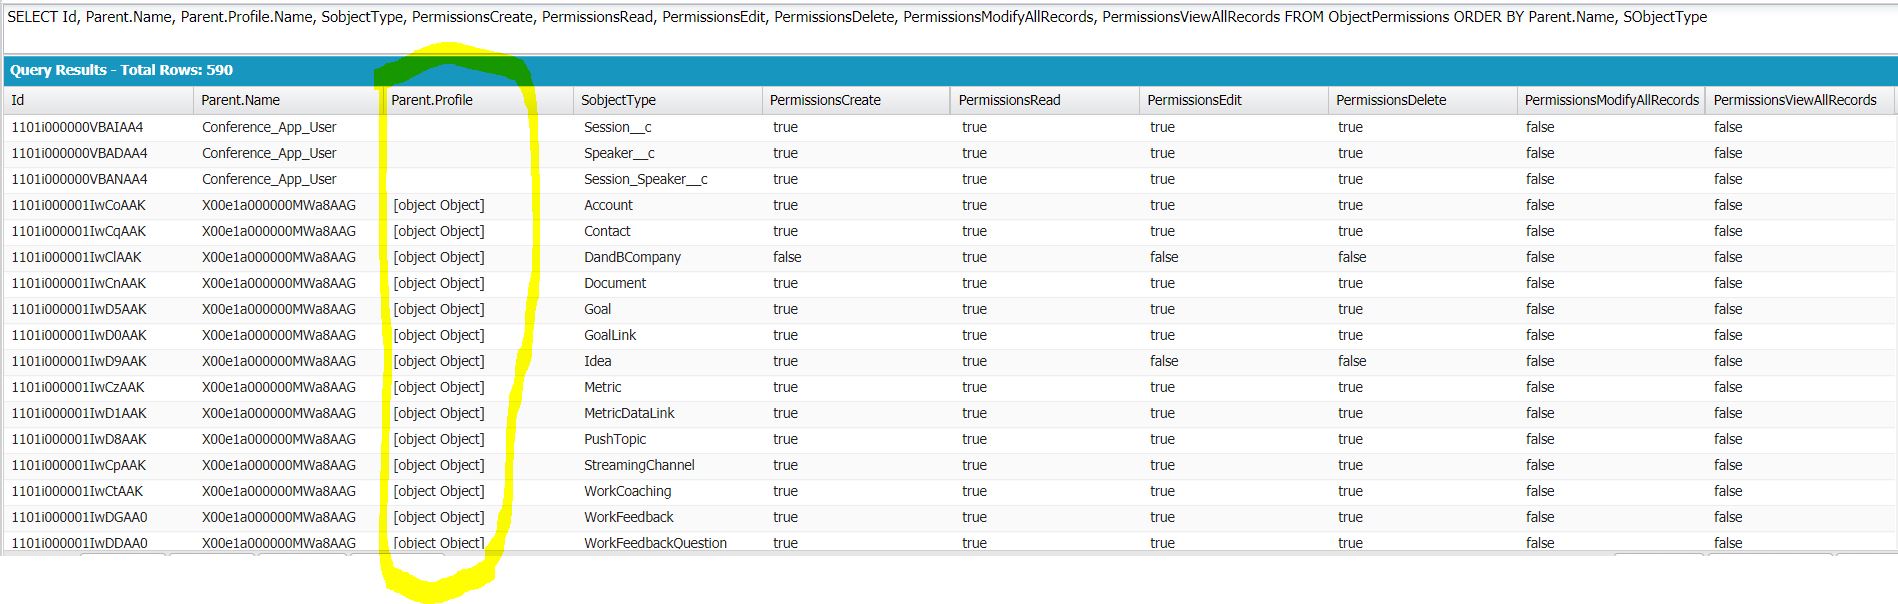
Task: Select the Contact object type cell
Action: (607, 231)
